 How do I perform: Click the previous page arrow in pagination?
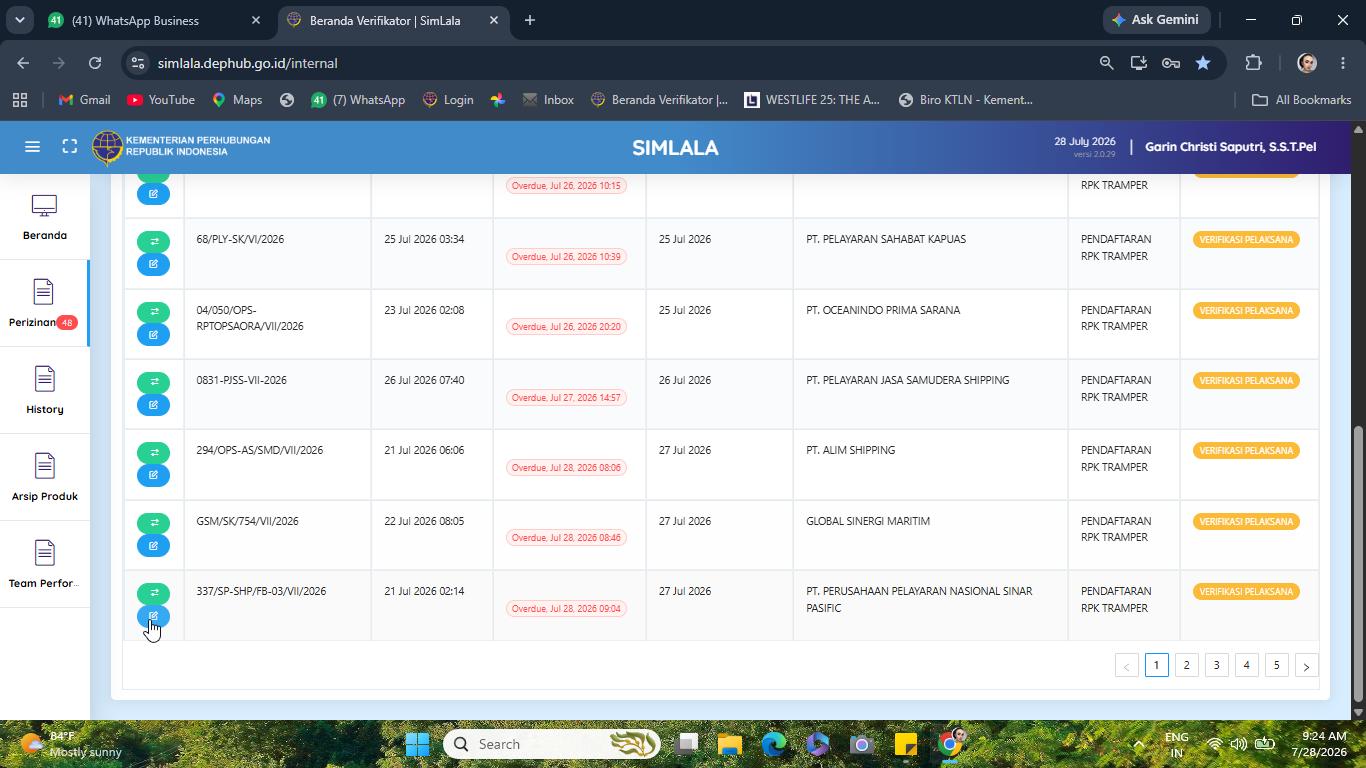point(1126,666)
